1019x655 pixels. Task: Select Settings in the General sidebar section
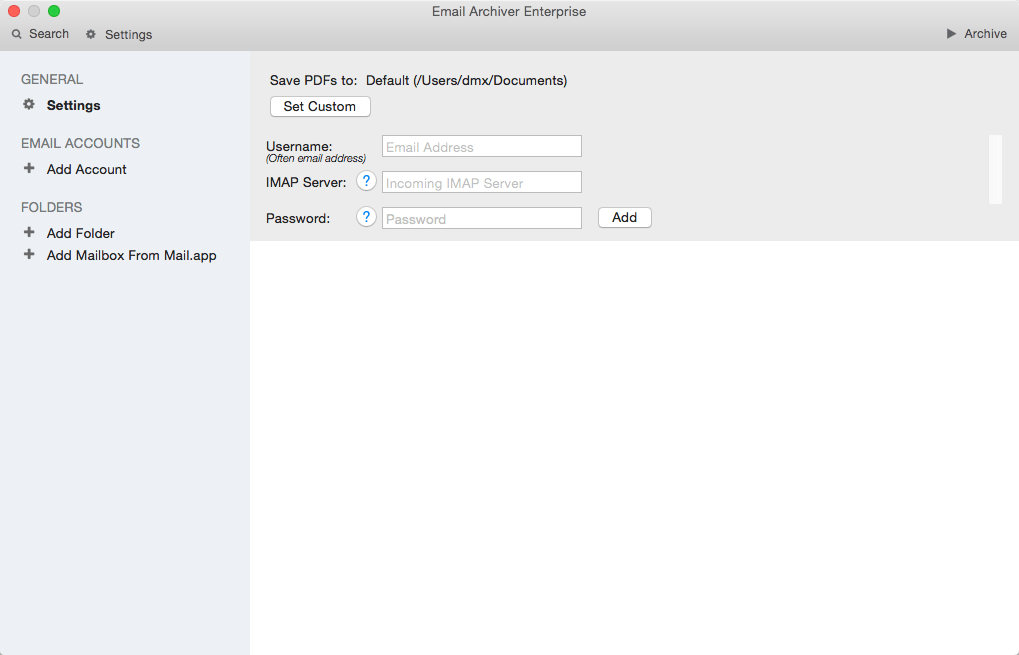pos(73,105)
